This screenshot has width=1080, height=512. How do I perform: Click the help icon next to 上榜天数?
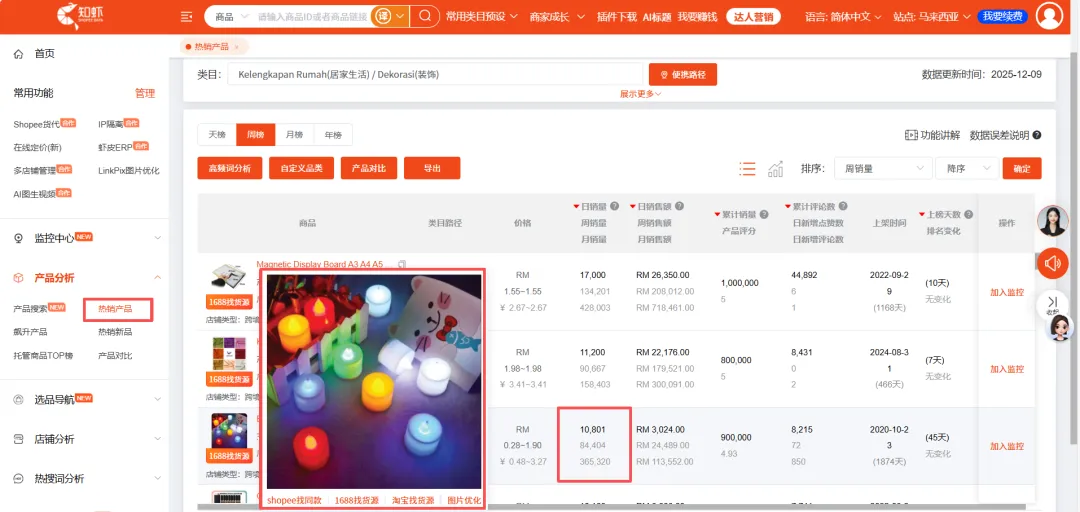click(968, 214)
